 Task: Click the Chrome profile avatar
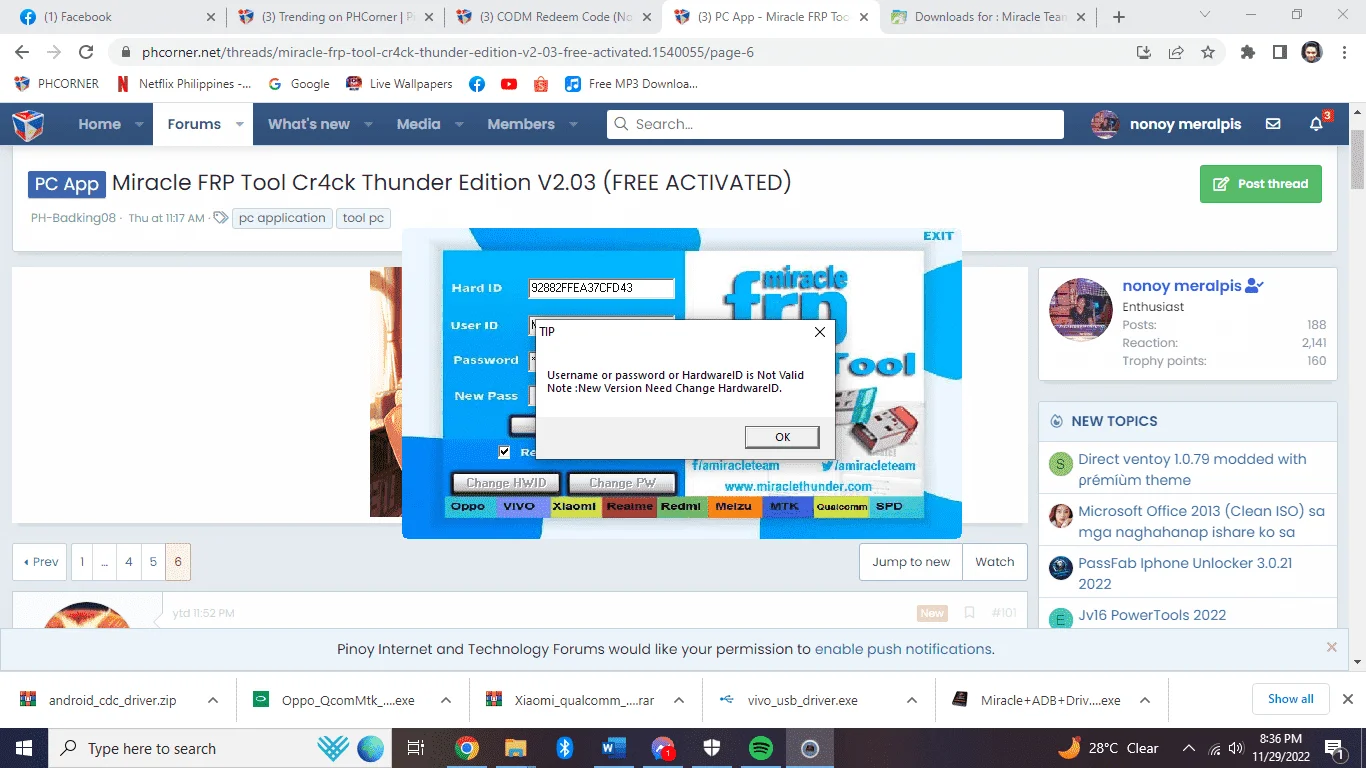[x=1311, y=52]
